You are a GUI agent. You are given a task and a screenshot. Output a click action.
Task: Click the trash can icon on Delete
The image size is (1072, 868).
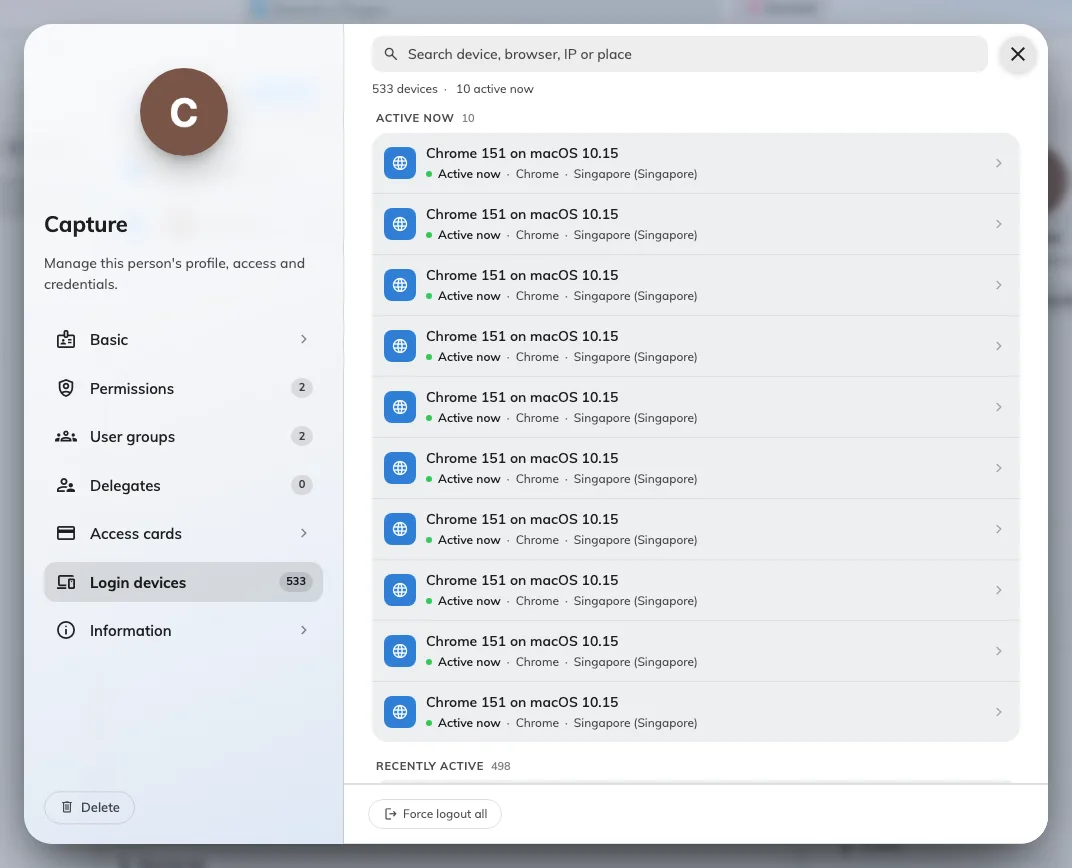(x=67, y=807)
